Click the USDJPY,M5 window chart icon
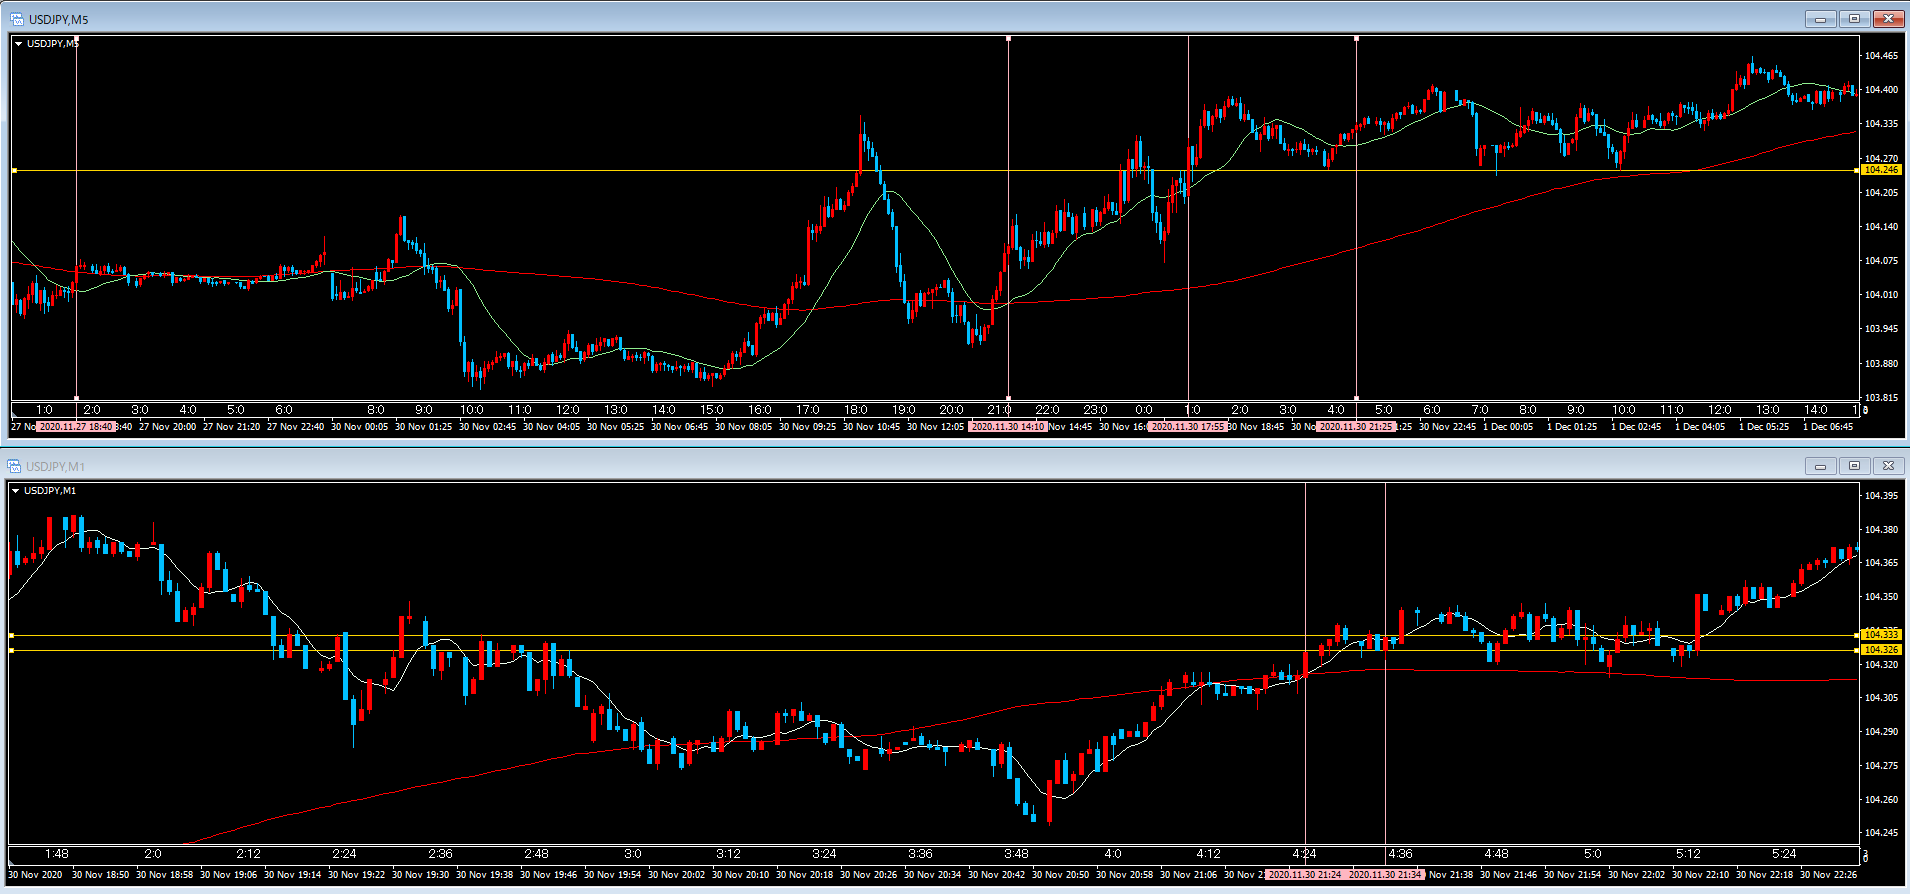Screen dimensions: 1910x894 point(16,19)
